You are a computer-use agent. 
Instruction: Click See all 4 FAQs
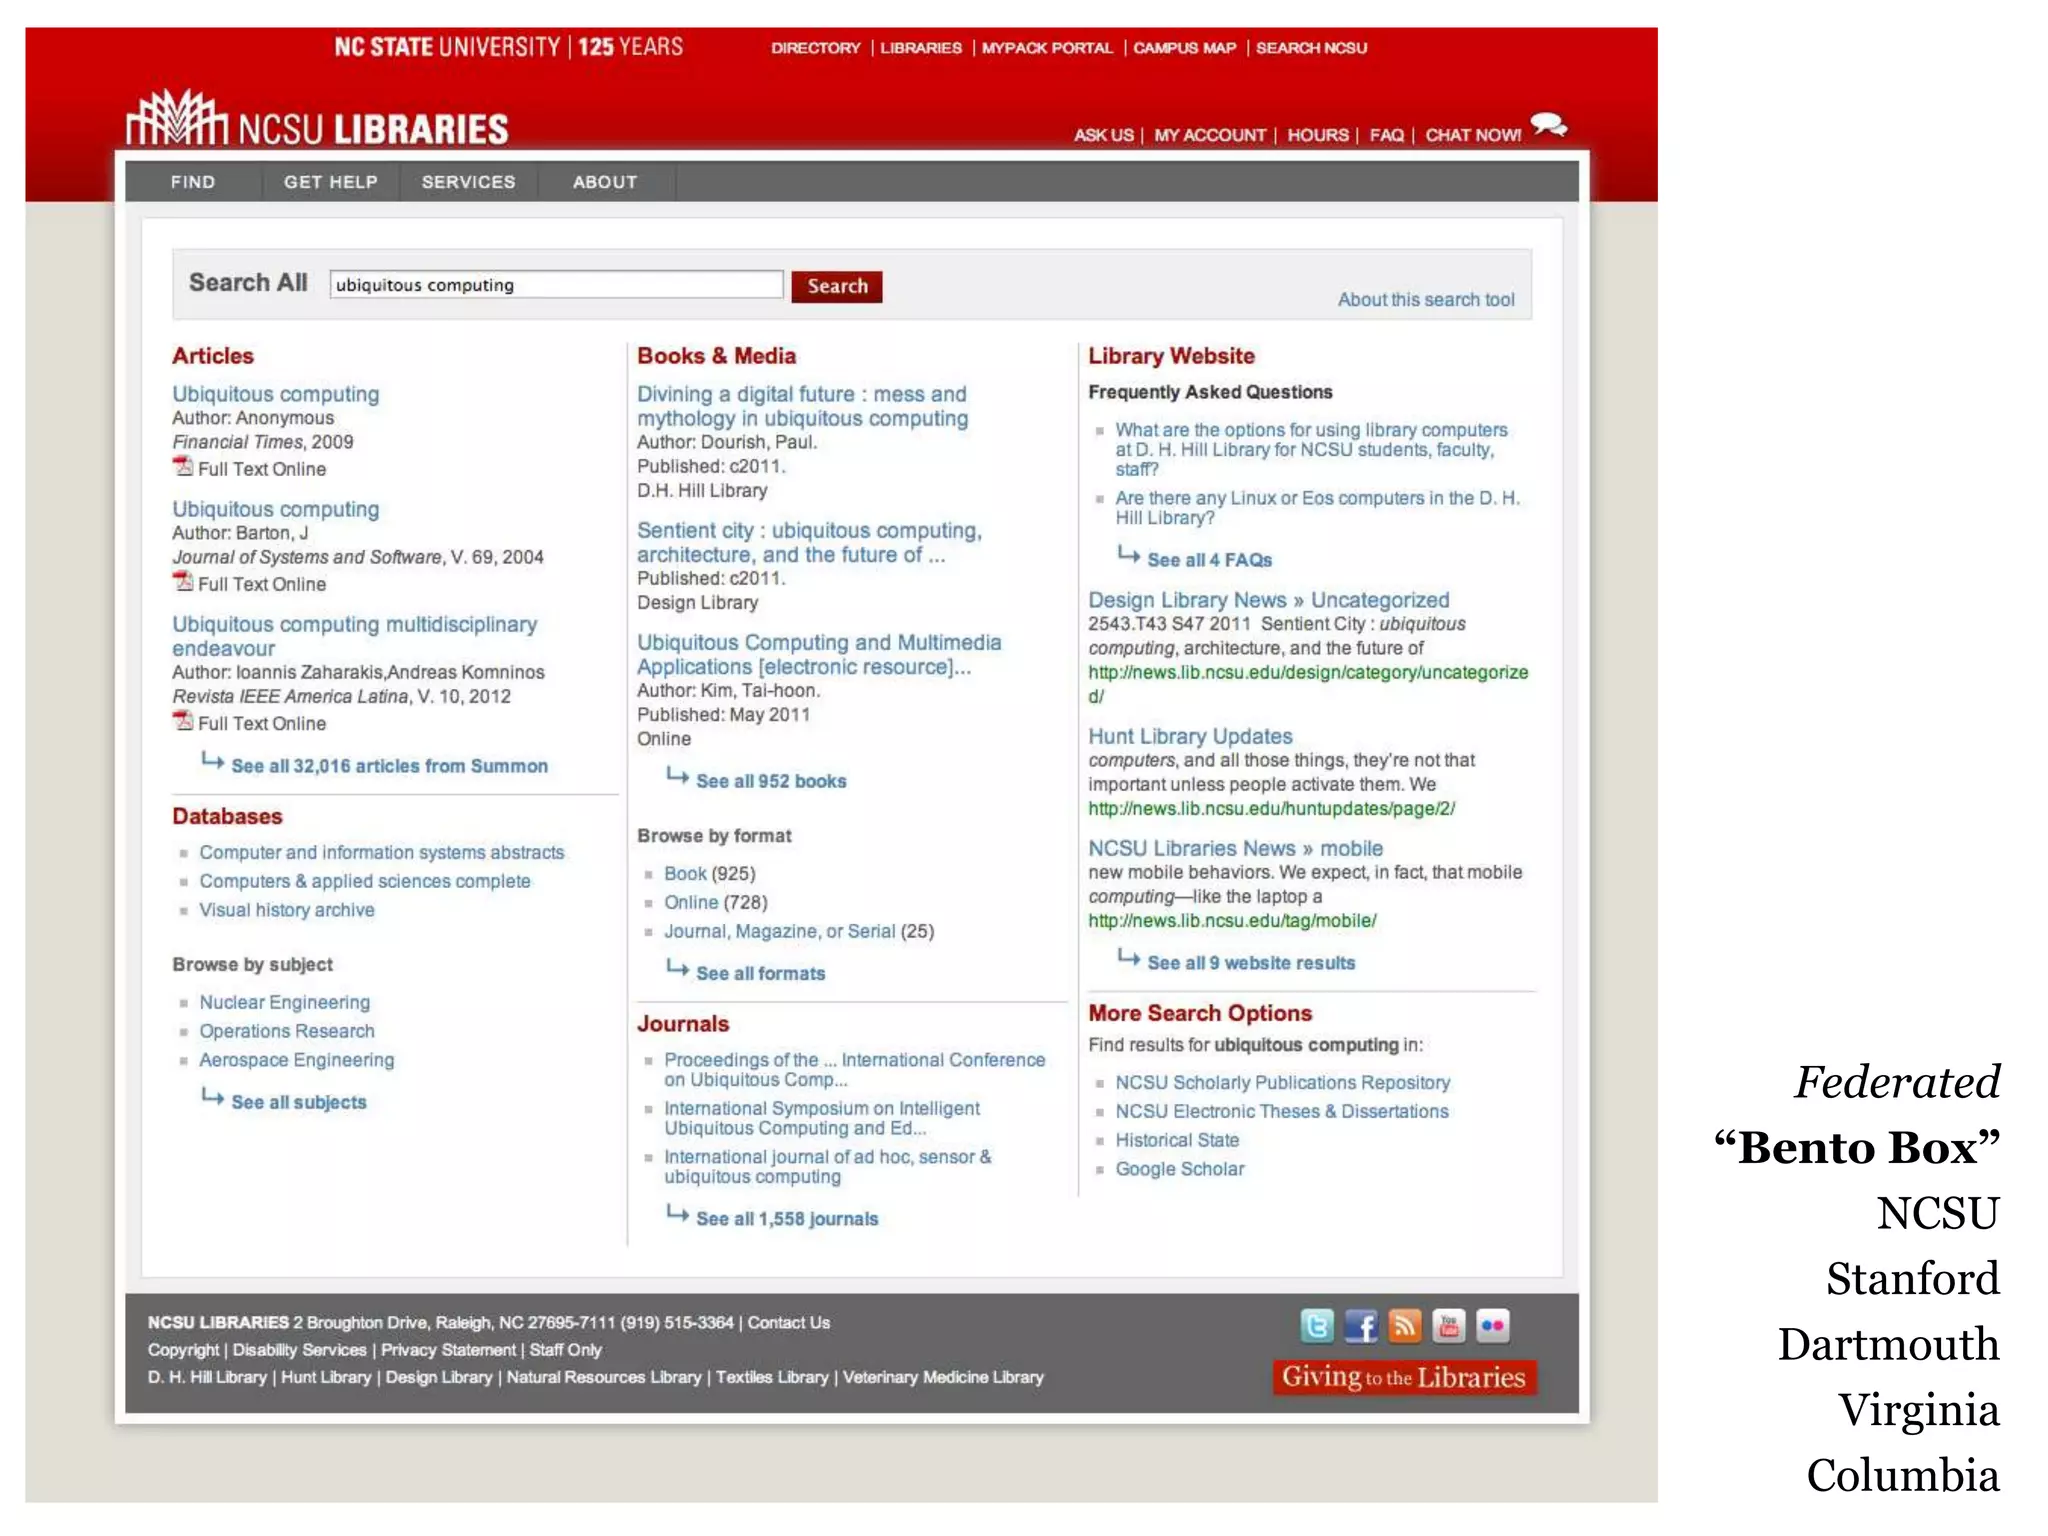coord(1210,560)
